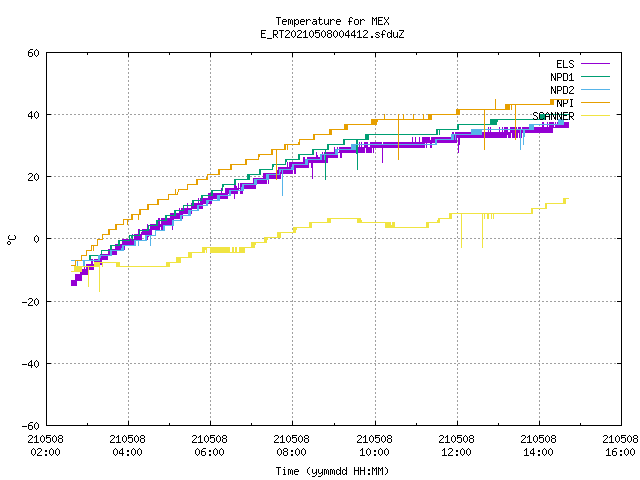Click the x-axis tick label 210508 10:00

click(374, 446)
